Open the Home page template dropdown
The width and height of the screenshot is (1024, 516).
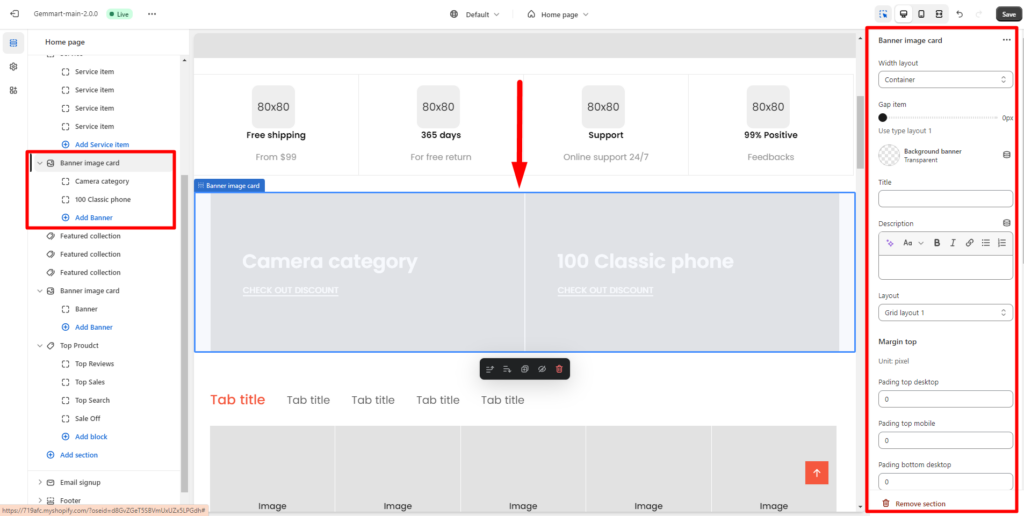pos(558,14)
